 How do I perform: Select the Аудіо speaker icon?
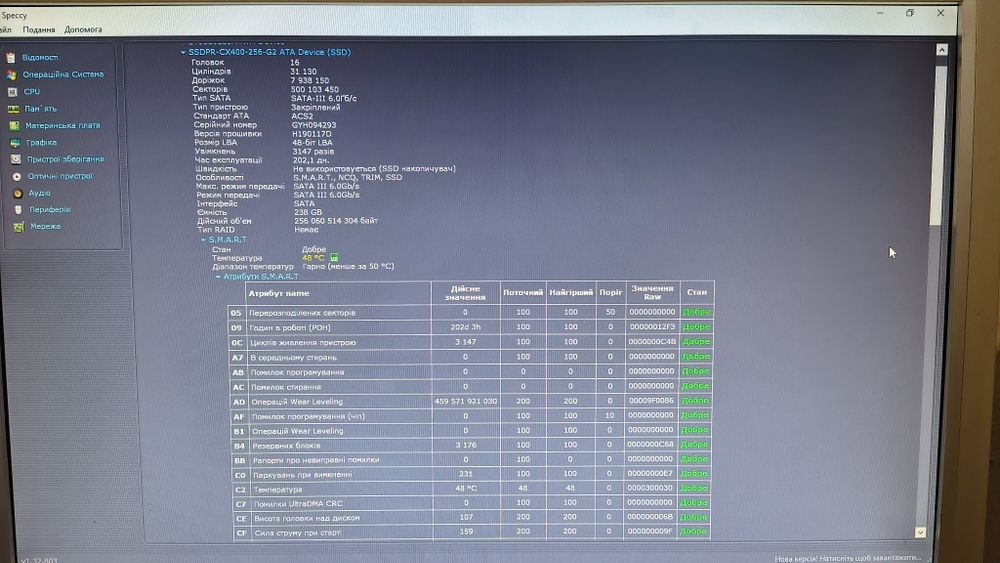click(17, 193)
